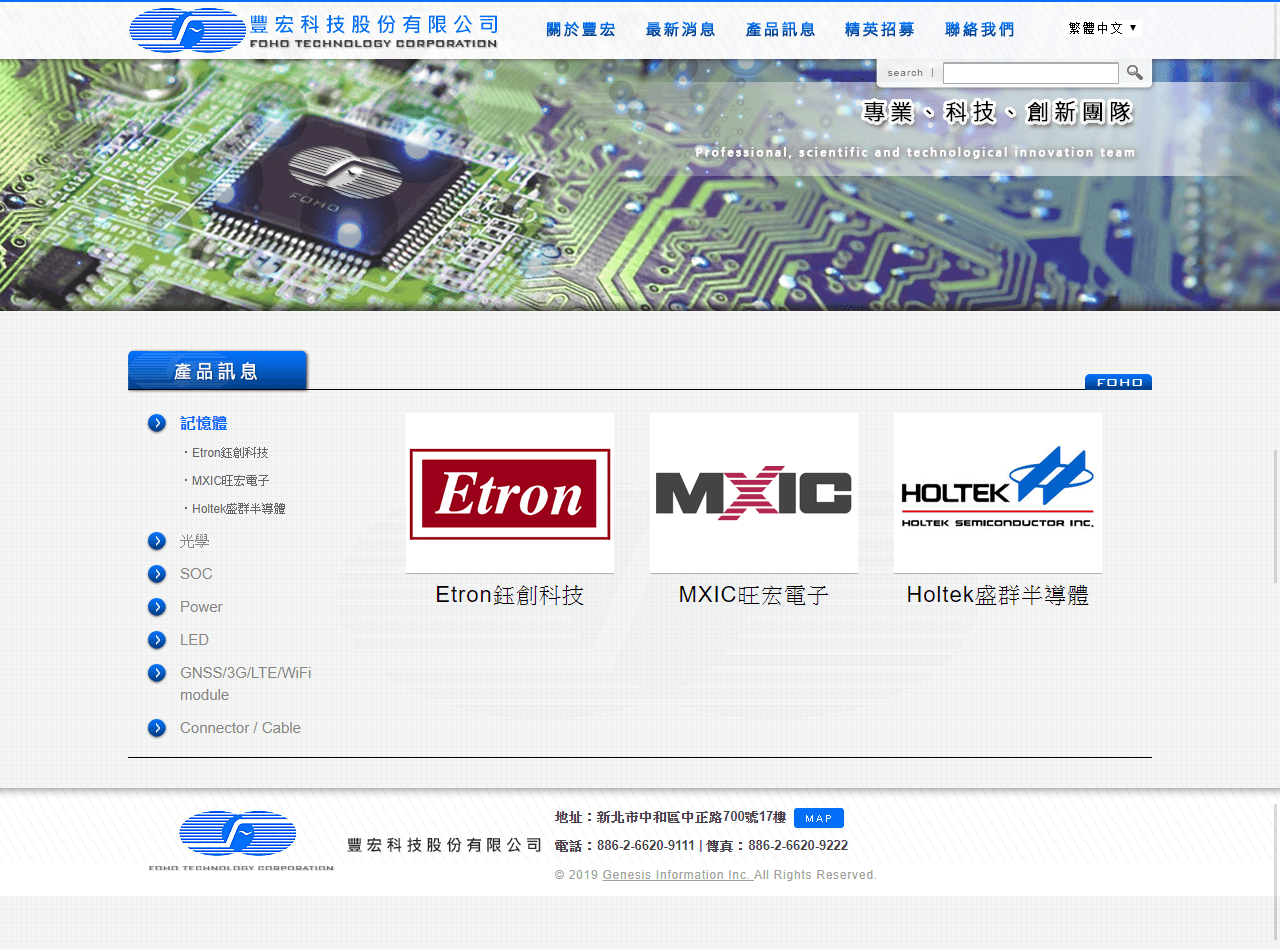Image resolution: width=1280 pixels, height=949 pixels.
Task: Click the Holtek logo thumbnail
Action: coord(998,493)
